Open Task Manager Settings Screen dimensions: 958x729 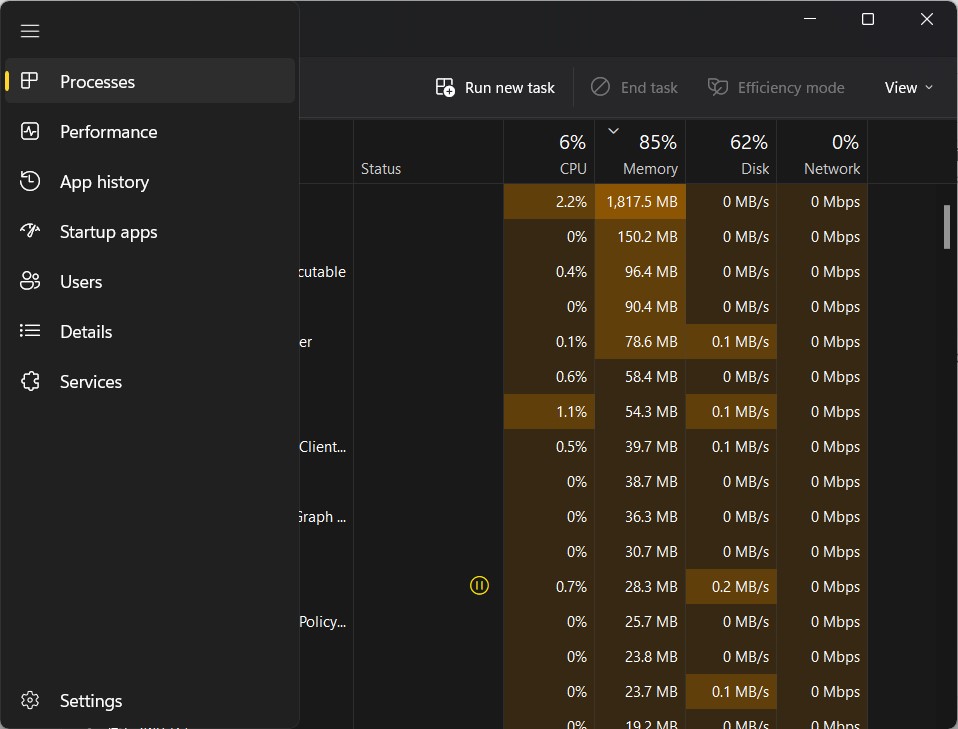[91, 700]
